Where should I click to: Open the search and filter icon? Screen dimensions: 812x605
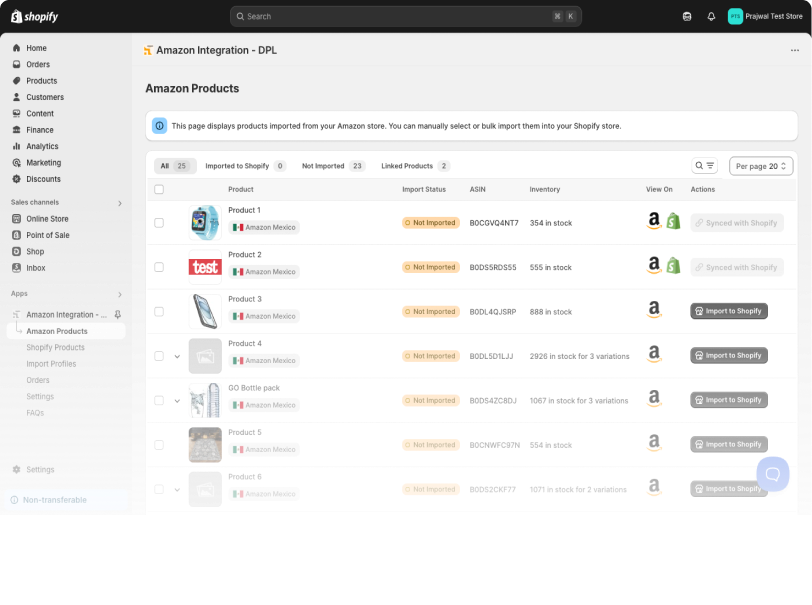tap(705, 166)
